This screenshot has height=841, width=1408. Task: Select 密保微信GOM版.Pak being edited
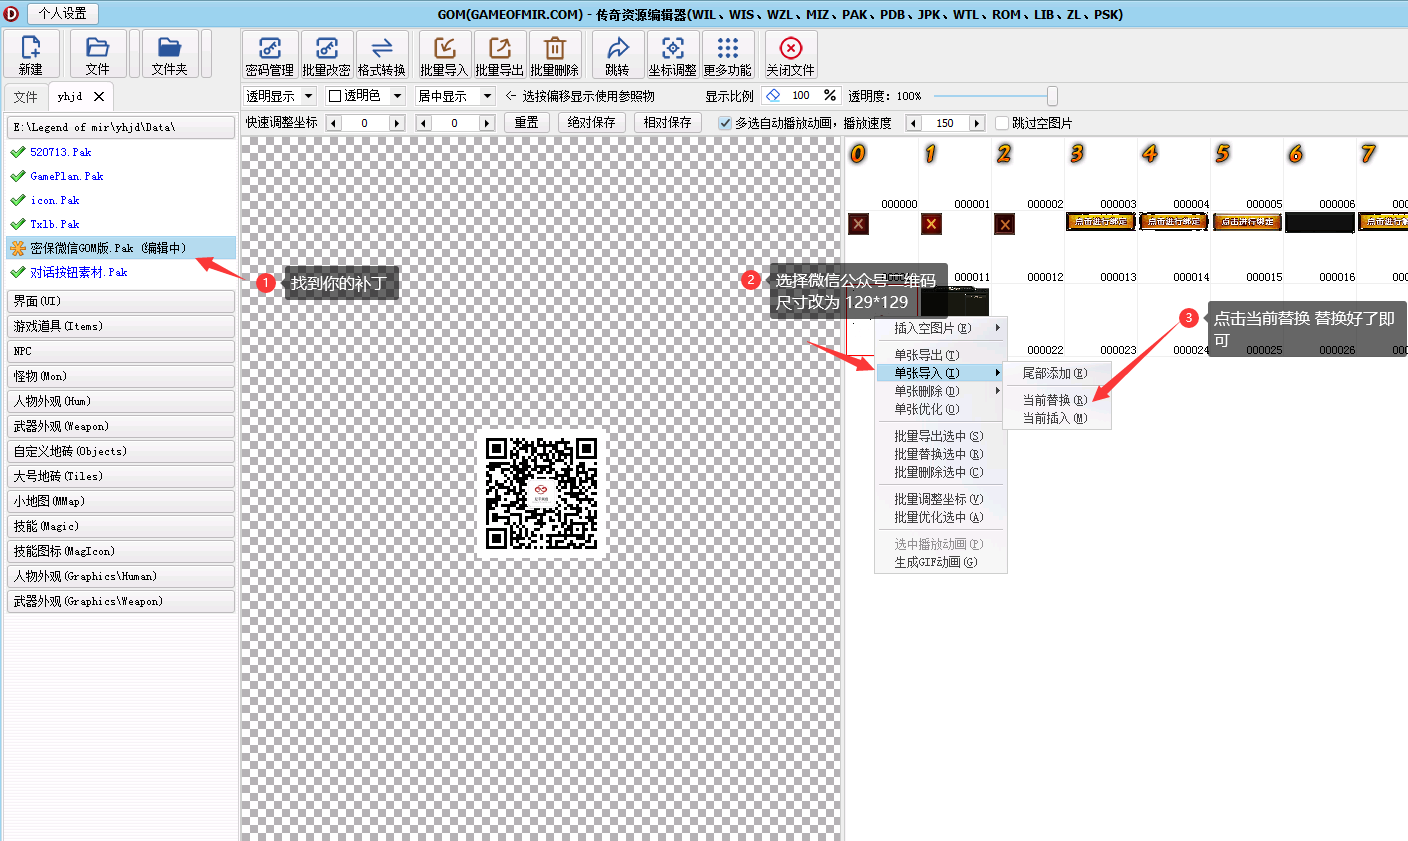pyautogui.click(x=121, y=248)
